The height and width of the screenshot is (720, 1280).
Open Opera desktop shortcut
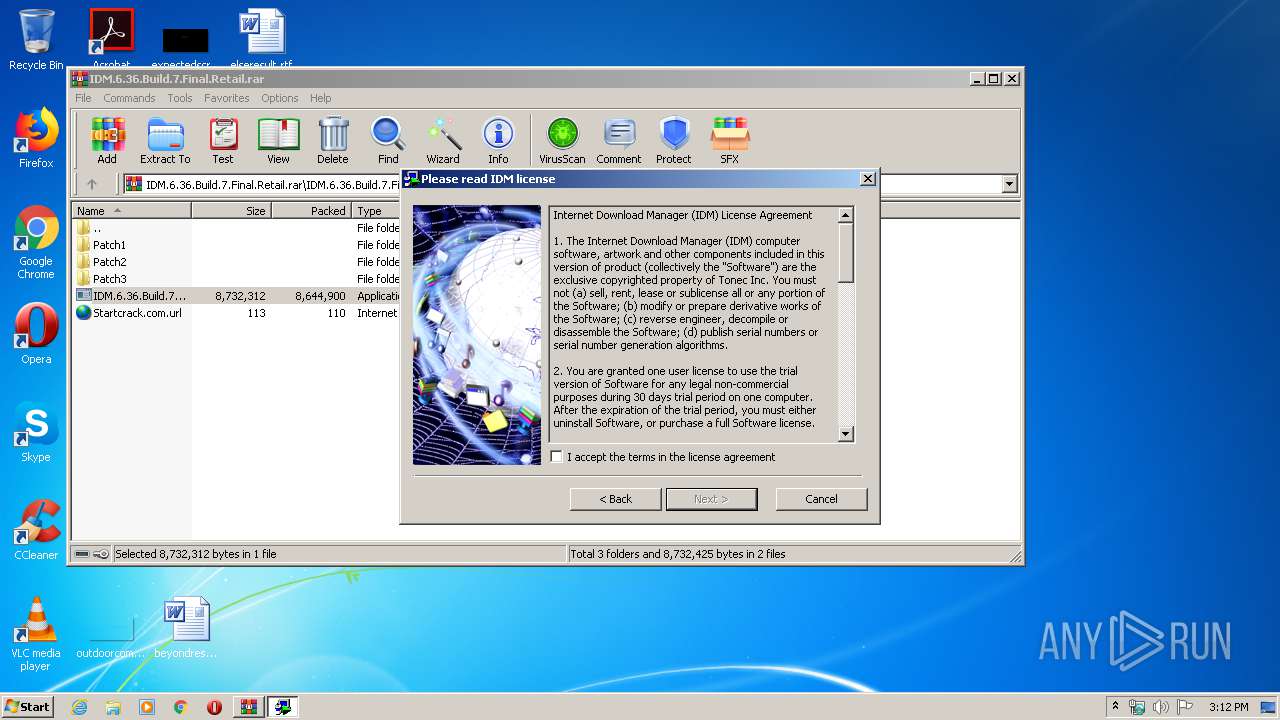pyautogui.click(x=36, y=334)
